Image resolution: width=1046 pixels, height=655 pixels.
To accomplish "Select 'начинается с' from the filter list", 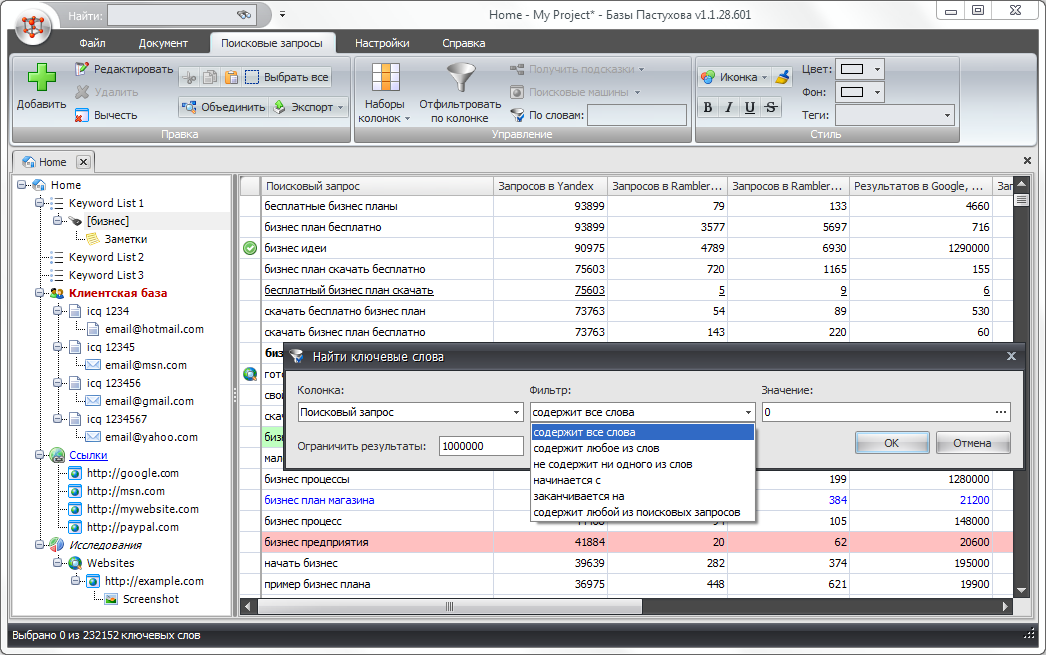I will click(x=566, y=480).
